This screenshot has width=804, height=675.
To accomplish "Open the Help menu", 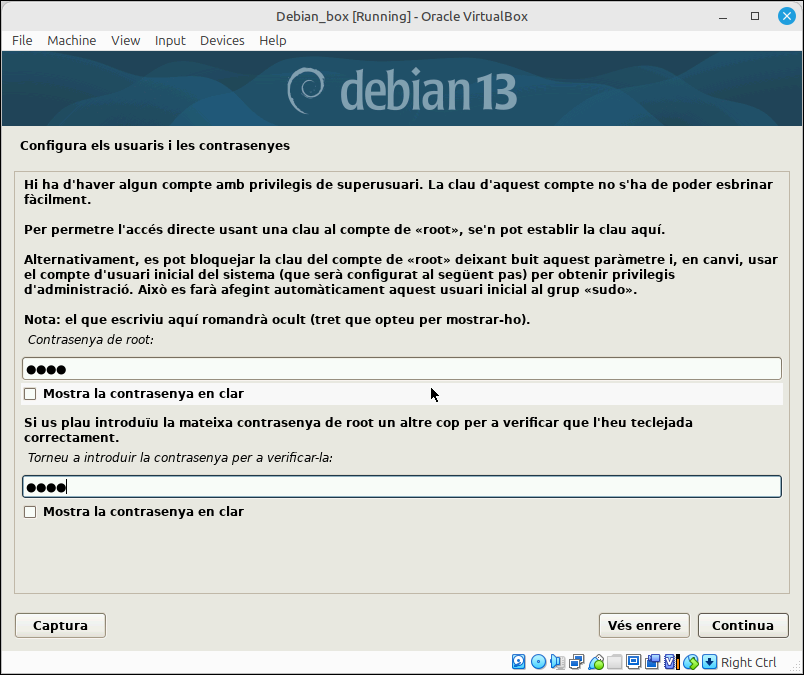I will 273,41.
